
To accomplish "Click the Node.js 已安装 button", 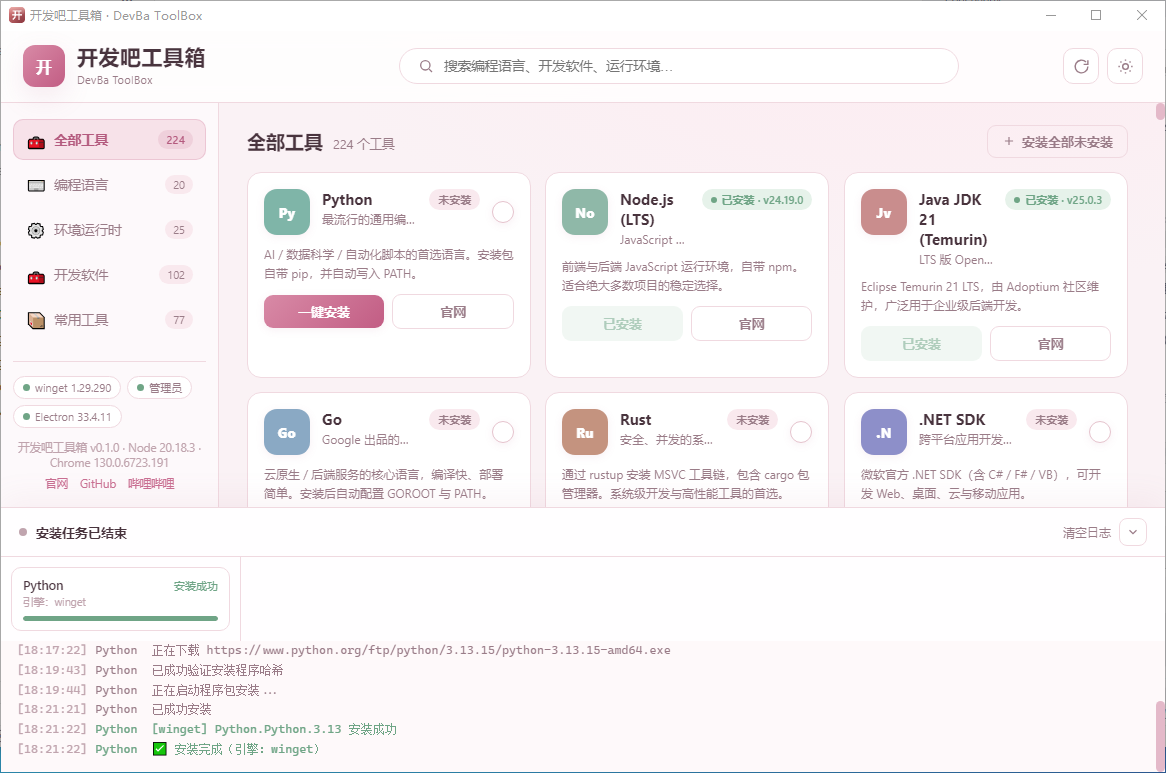I will click(x=622, y=324).
